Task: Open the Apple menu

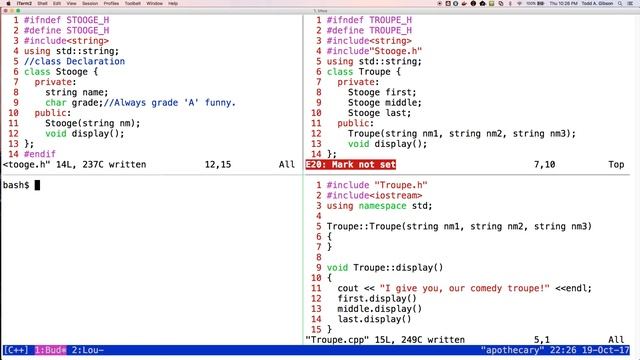Action: point(8,3)
